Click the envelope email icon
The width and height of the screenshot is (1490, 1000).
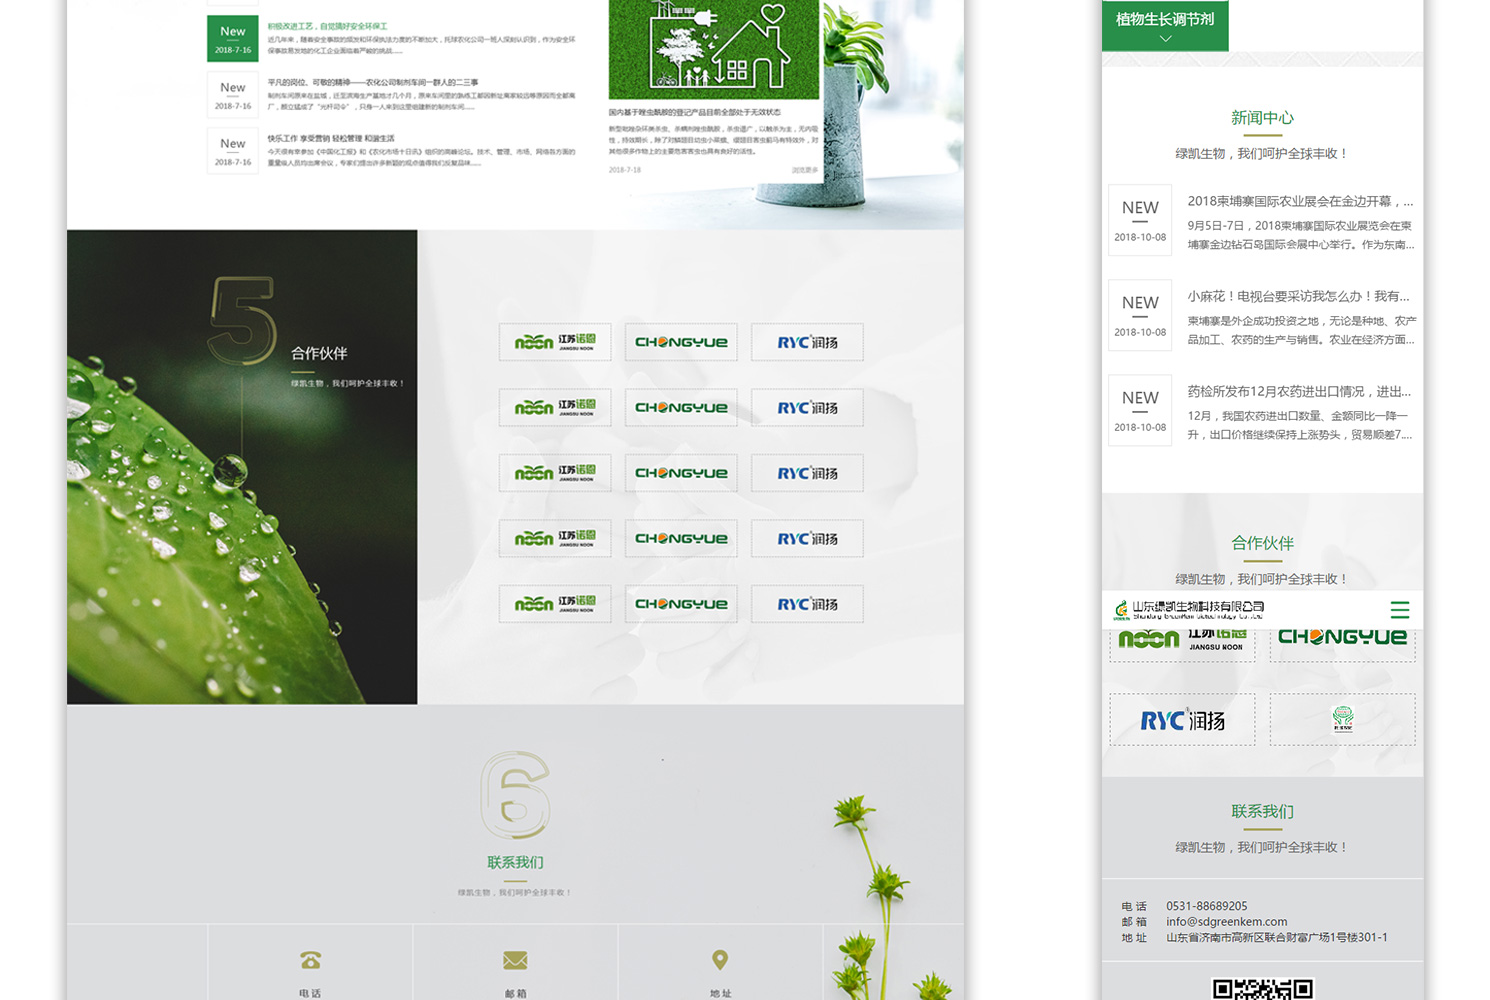[515, 960]
